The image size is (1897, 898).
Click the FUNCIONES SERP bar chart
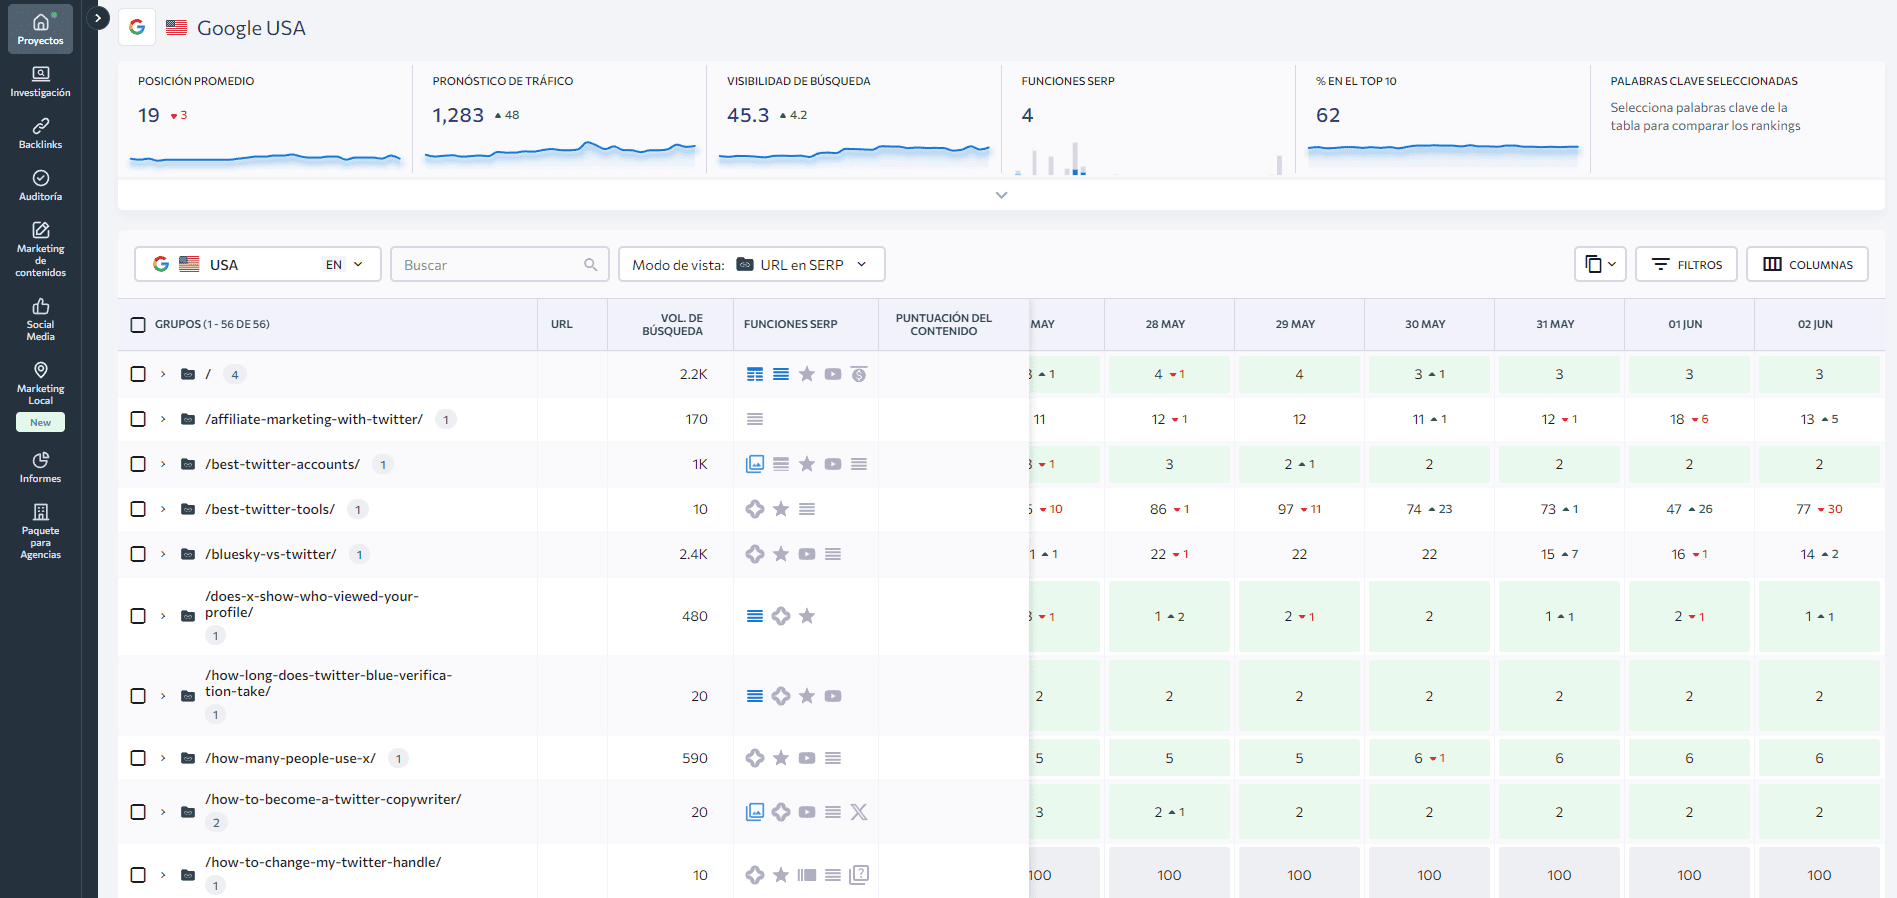coord(1148,158)
